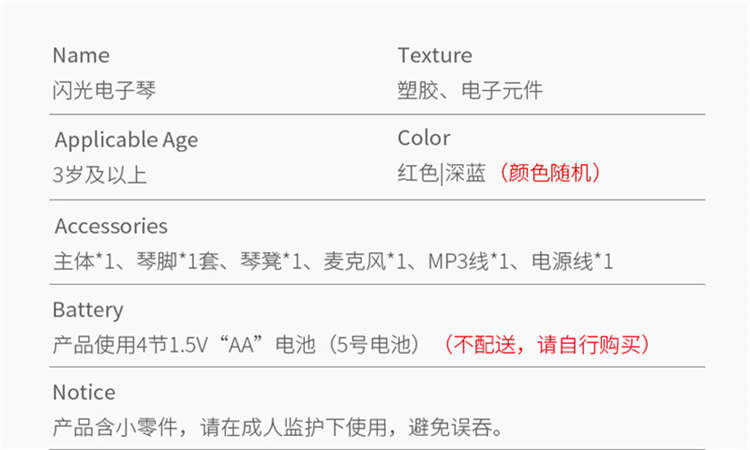Click the 红色 color option text

[417, 173]
